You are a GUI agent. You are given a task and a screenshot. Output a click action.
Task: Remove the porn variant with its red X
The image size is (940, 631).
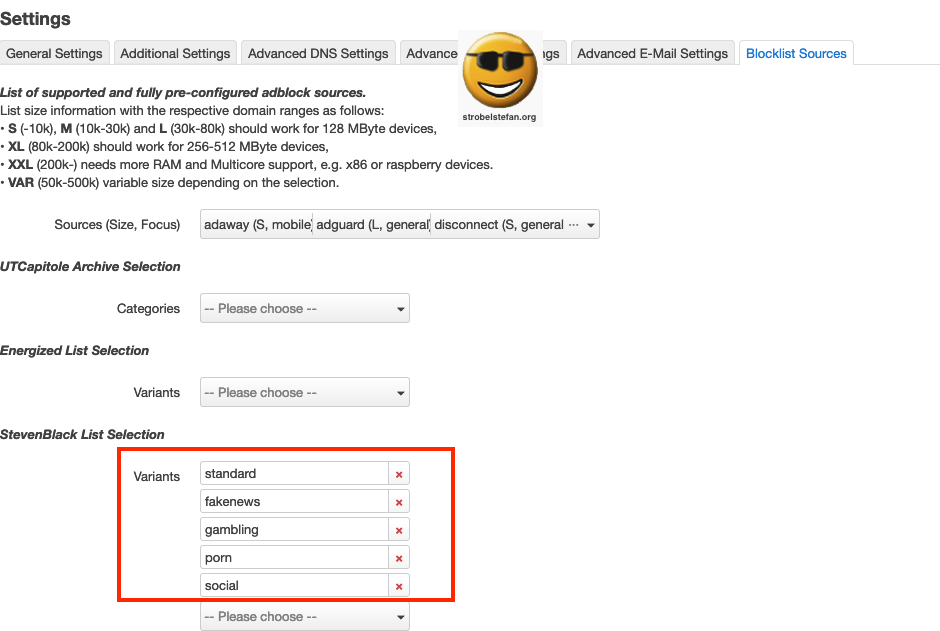tap(399, 558)
